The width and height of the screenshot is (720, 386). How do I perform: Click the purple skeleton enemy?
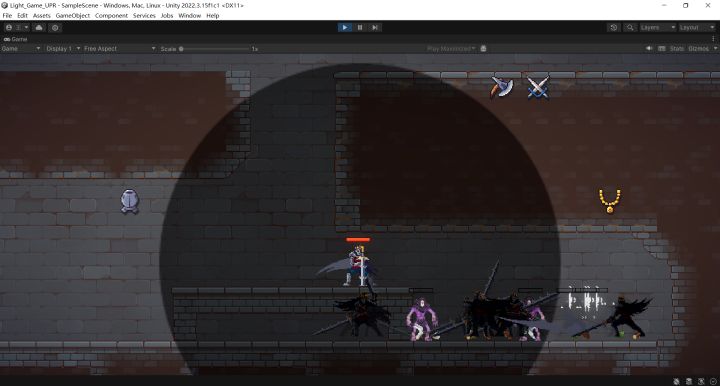click(422, 319)
